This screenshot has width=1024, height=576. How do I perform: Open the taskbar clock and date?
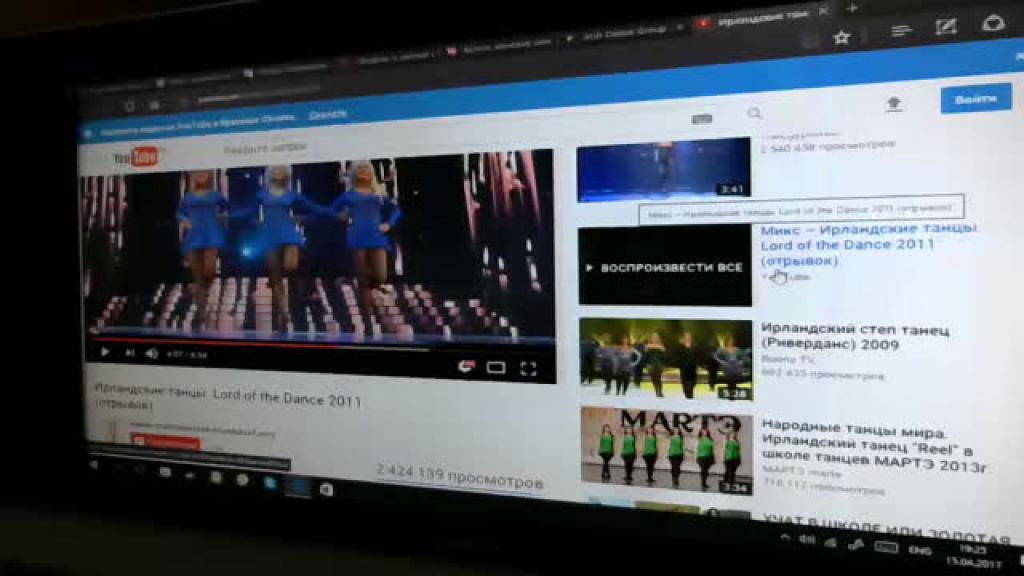click(x=973, y=555)
